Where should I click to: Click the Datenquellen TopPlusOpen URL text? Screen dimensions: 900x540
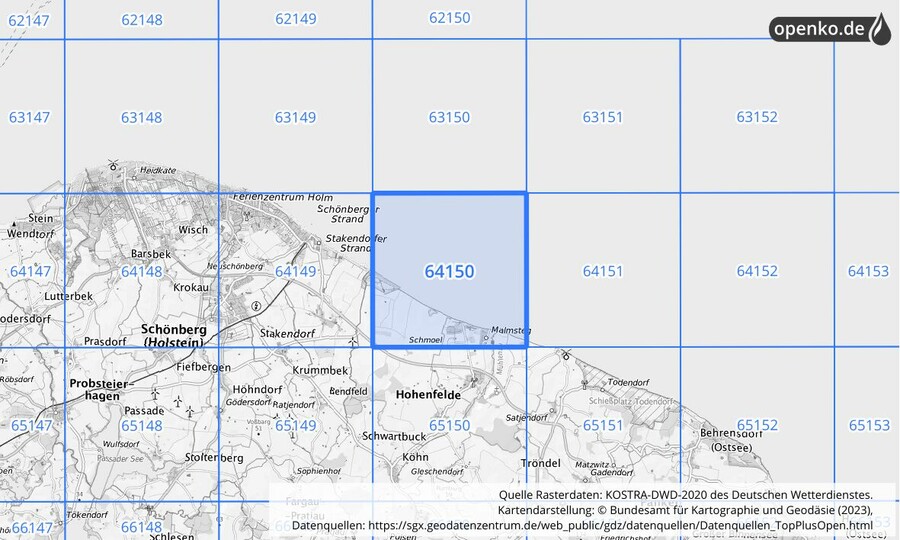(x=582, y=525)
